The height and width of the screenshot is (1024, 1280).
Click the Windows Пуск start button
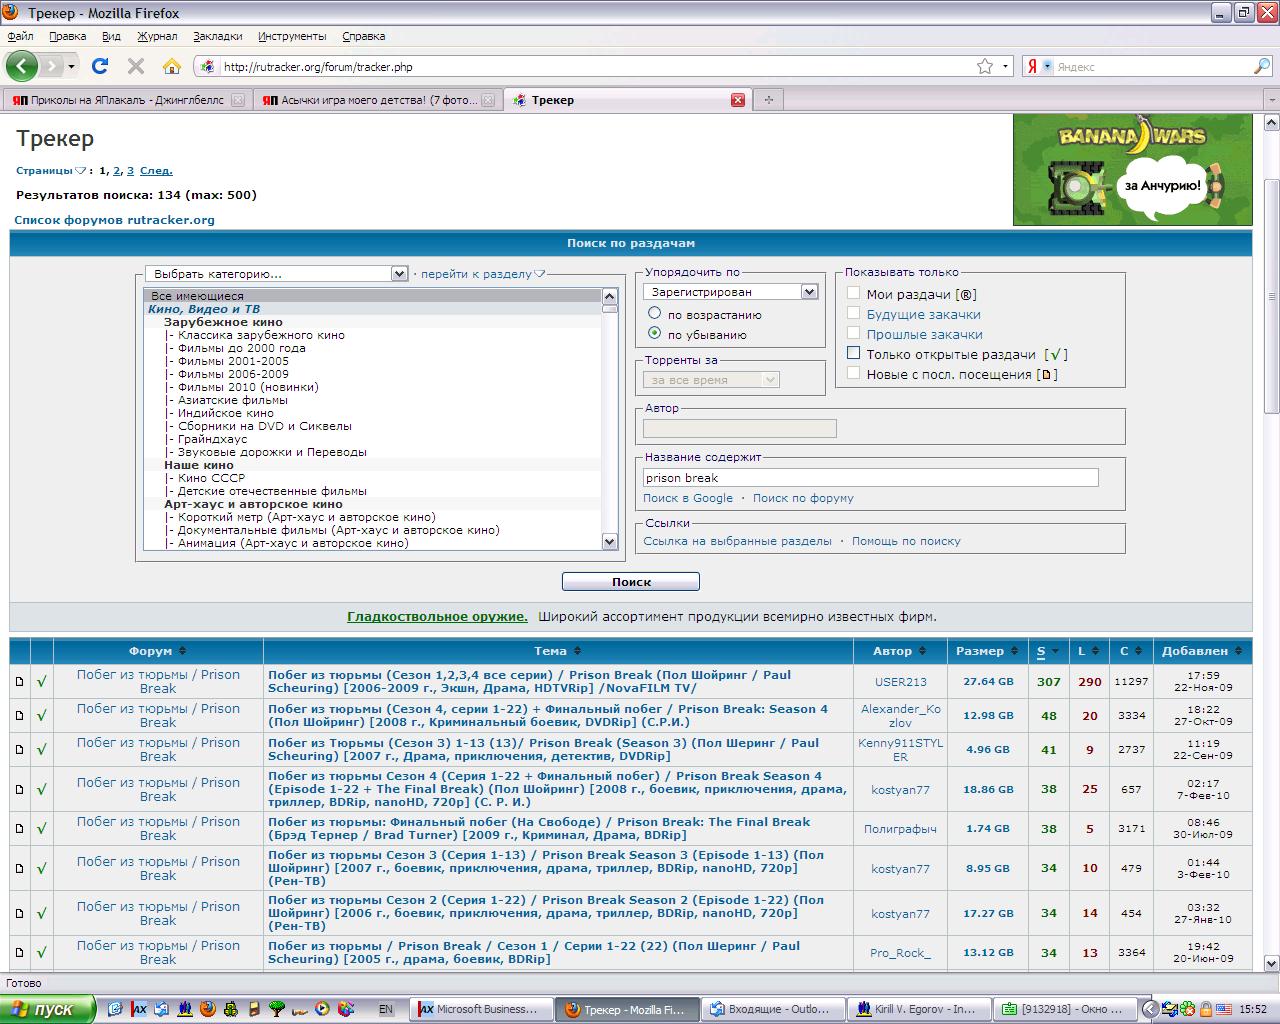48,1009
